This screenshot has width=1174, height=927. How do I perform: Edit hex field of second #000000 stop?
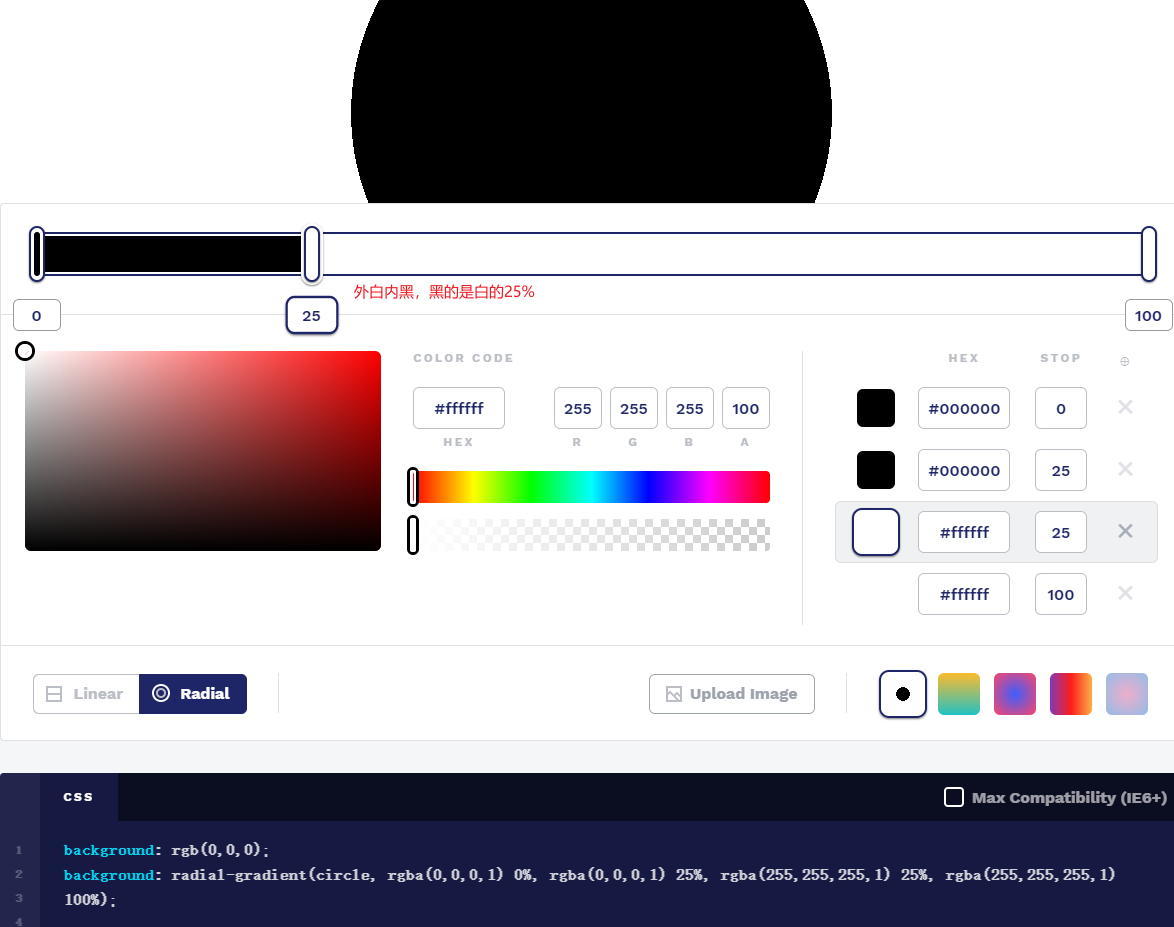tap(964, 470)
